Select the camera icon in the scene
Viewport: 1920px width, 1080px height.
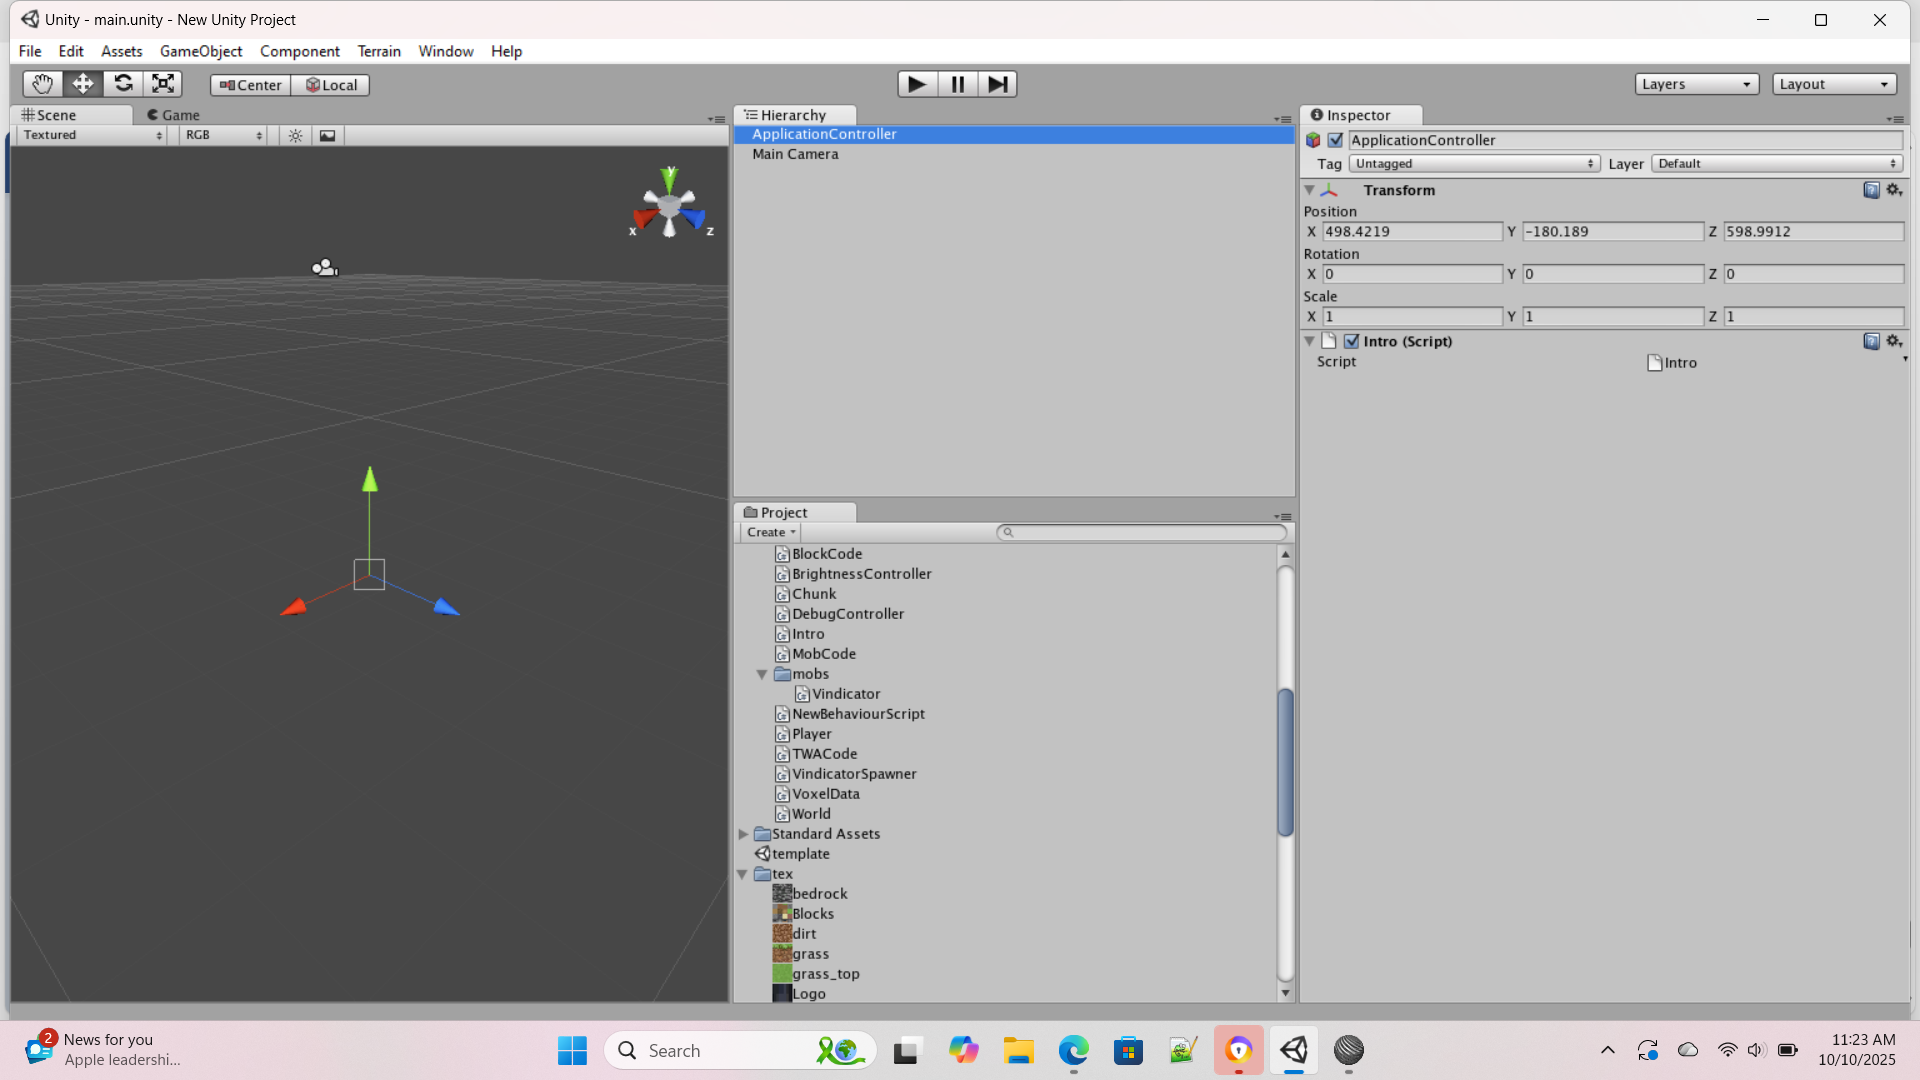point(325,267)
